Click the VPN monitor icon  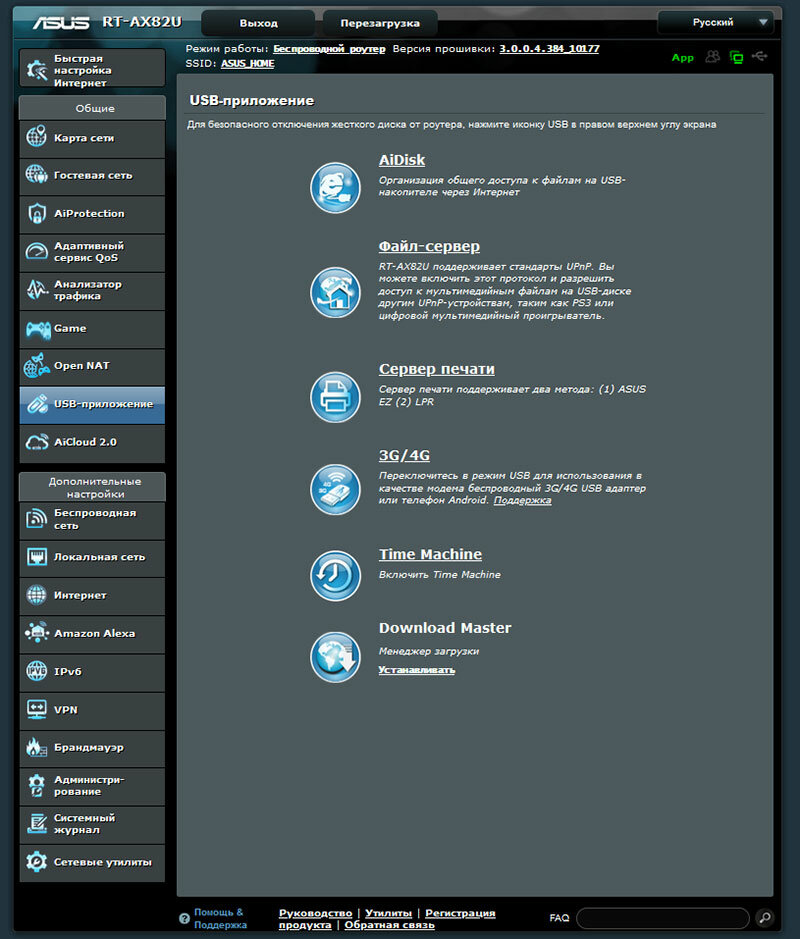click(37, 710)
